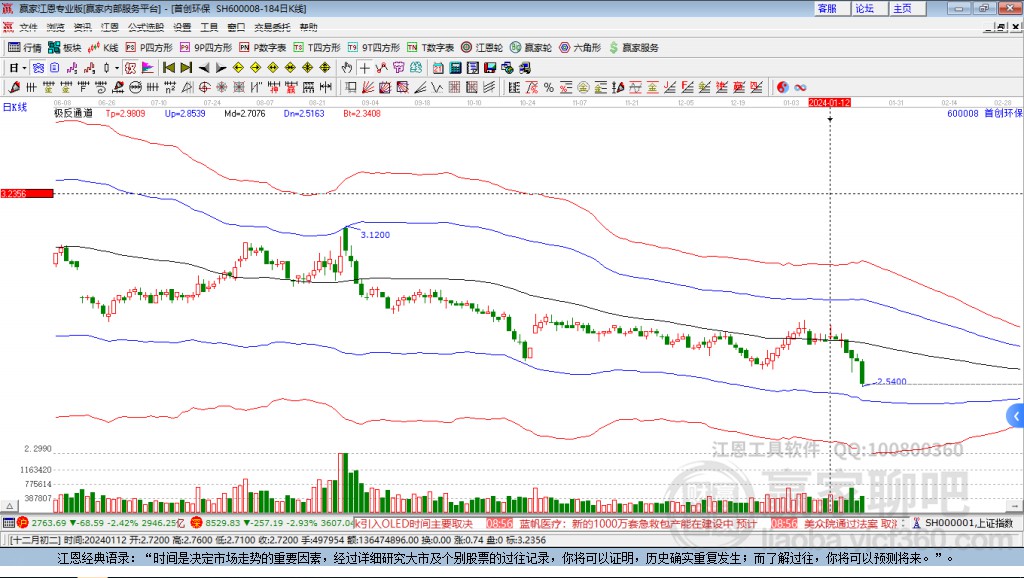The width and height of the screenshot is (1024, 578).
Task: Switch to the K线 candlestick chart
Action: click(x=104, y=47)
